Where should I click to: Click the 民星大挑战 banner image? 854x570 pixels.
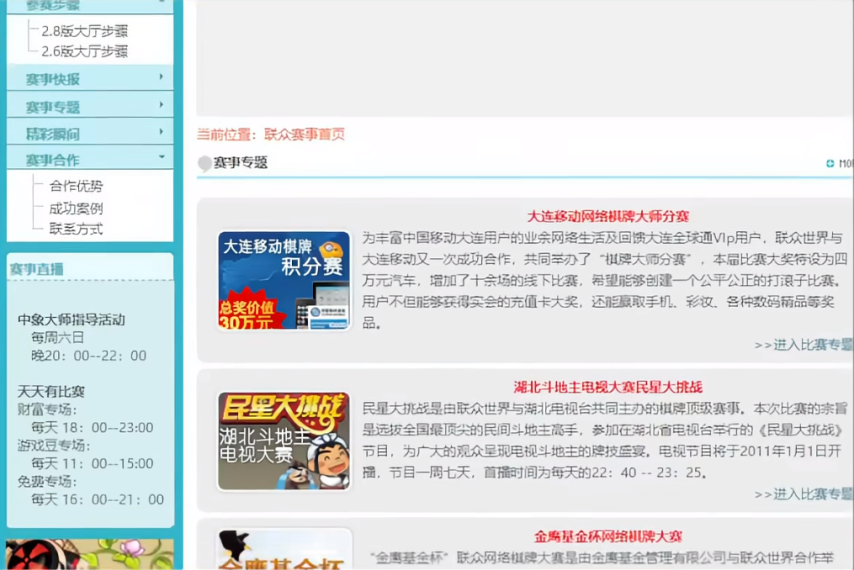coord(284,440)
